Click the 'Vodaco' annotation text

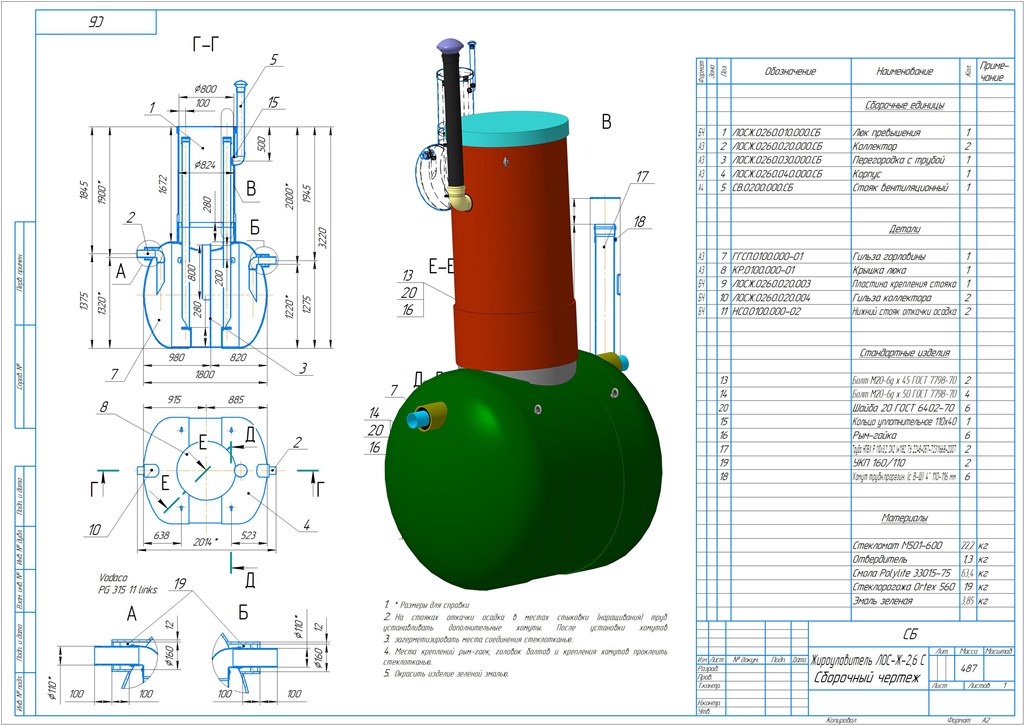[114, 578]
